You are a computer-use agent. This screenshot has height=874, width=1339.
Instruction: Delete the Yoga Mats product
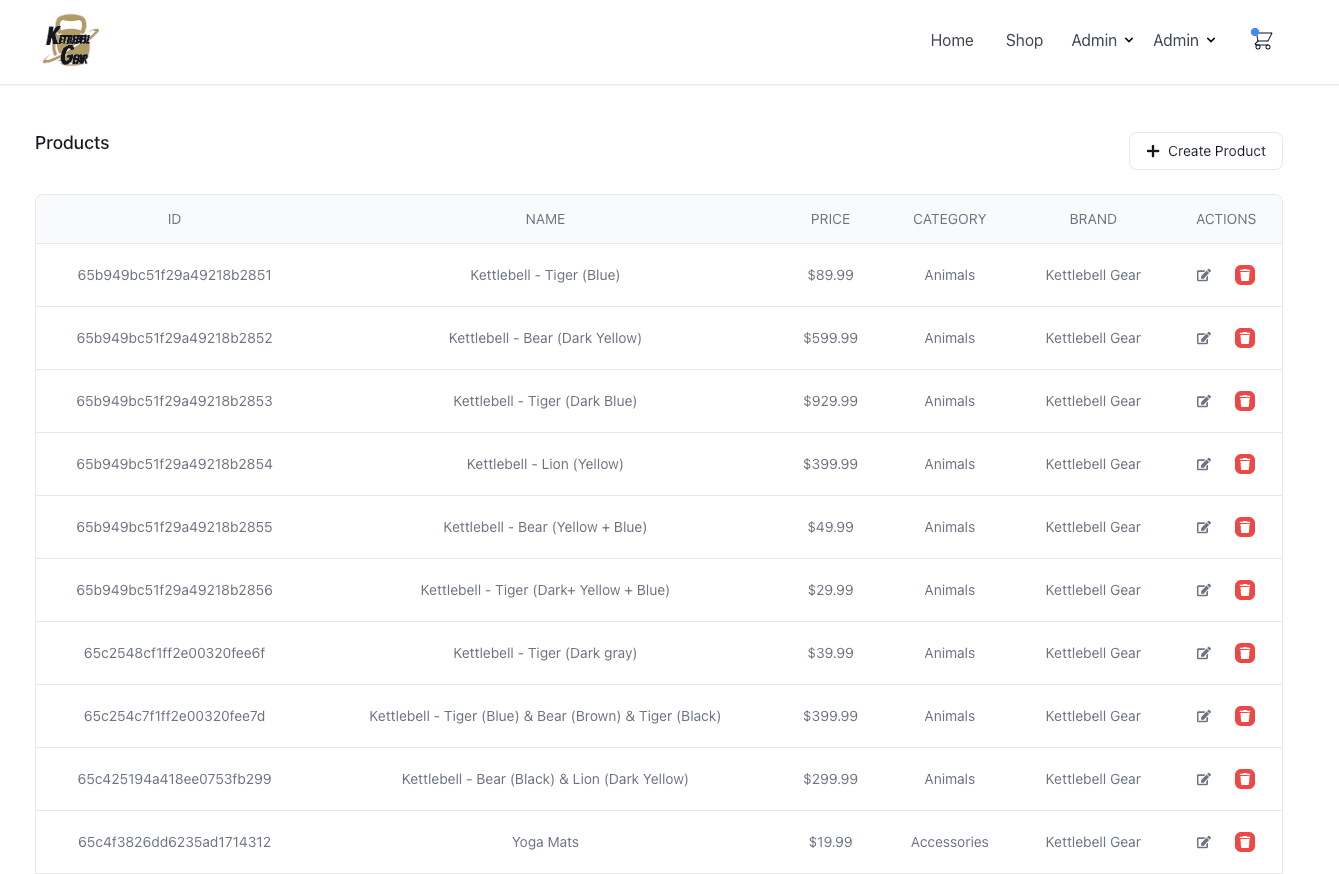pyautogui.click(x=1244, y=842)
